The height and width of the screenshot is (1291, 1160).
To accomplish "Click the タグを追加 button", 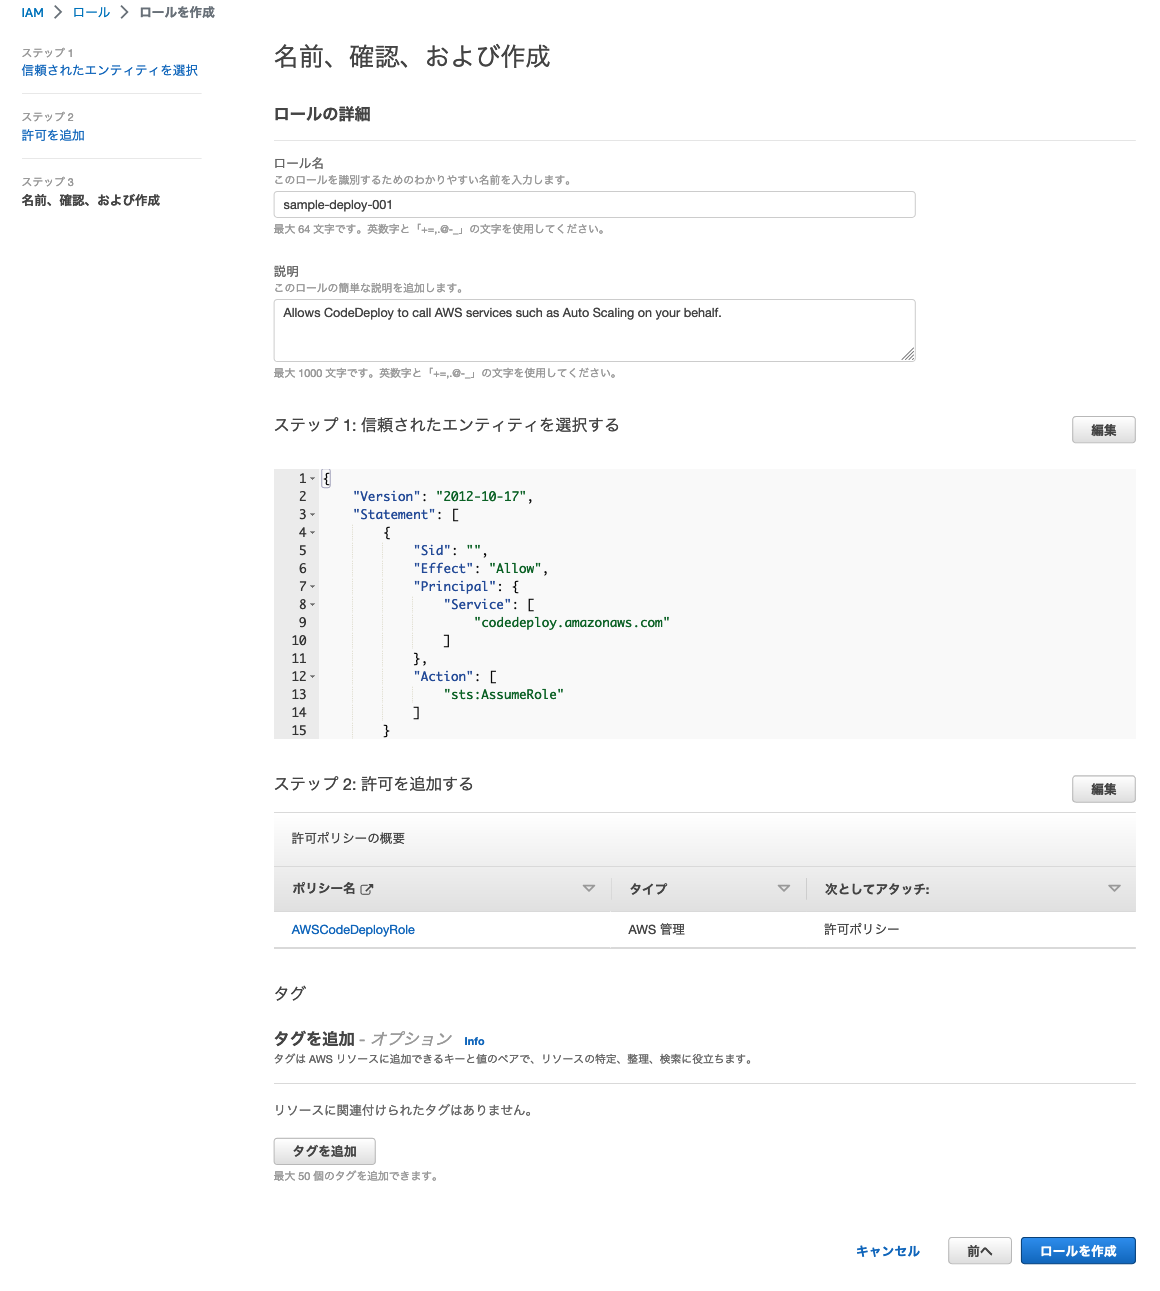I will tap(324, 1151).
